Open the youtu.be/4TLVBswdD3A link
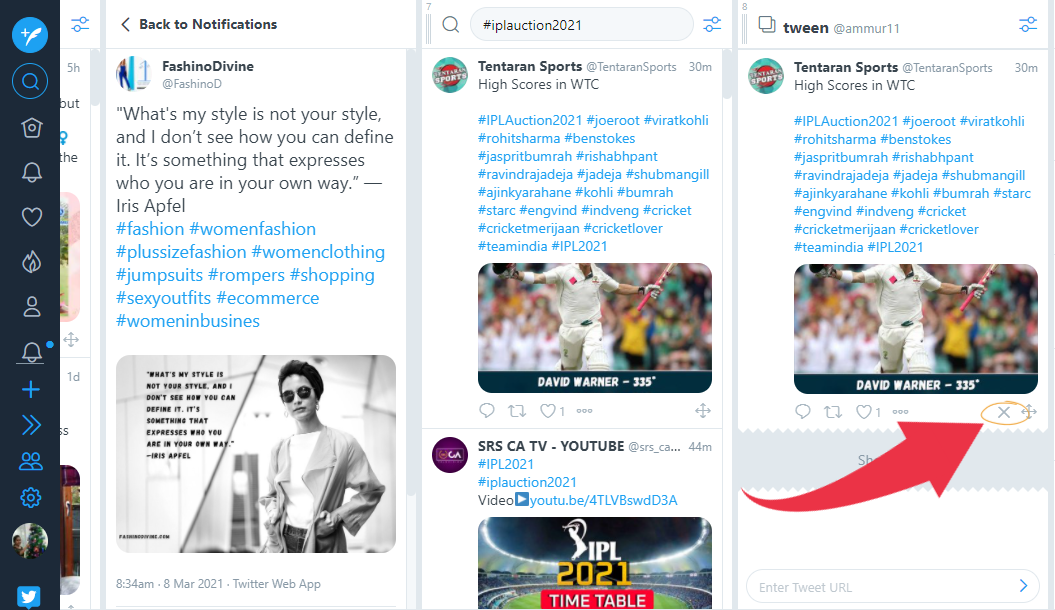The image size is (1055, 610). click(604, 500)
